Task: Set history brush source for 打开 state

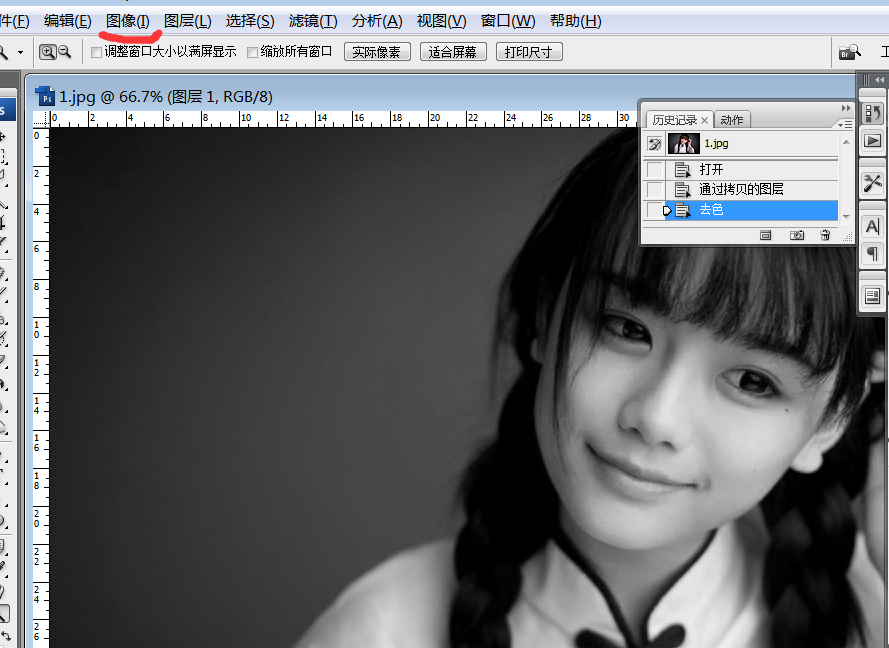Action: click(x=655, y=170)
